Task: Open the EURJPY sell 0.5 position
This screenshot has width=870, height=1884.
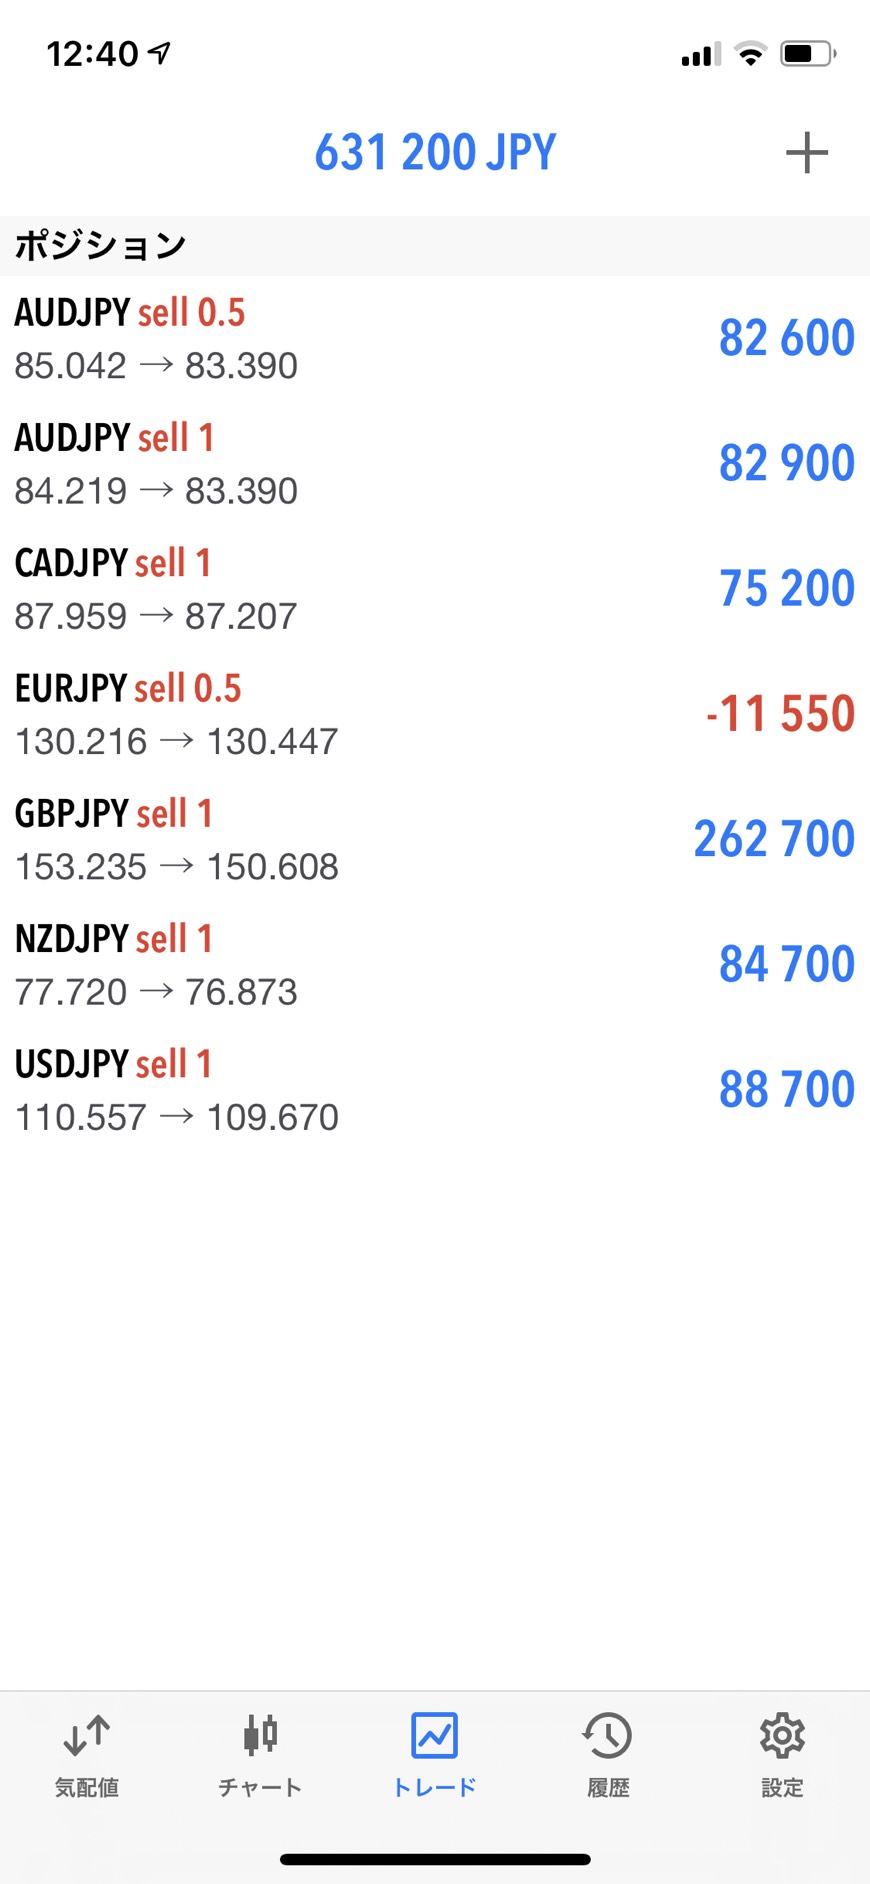Action: (300, 714)
